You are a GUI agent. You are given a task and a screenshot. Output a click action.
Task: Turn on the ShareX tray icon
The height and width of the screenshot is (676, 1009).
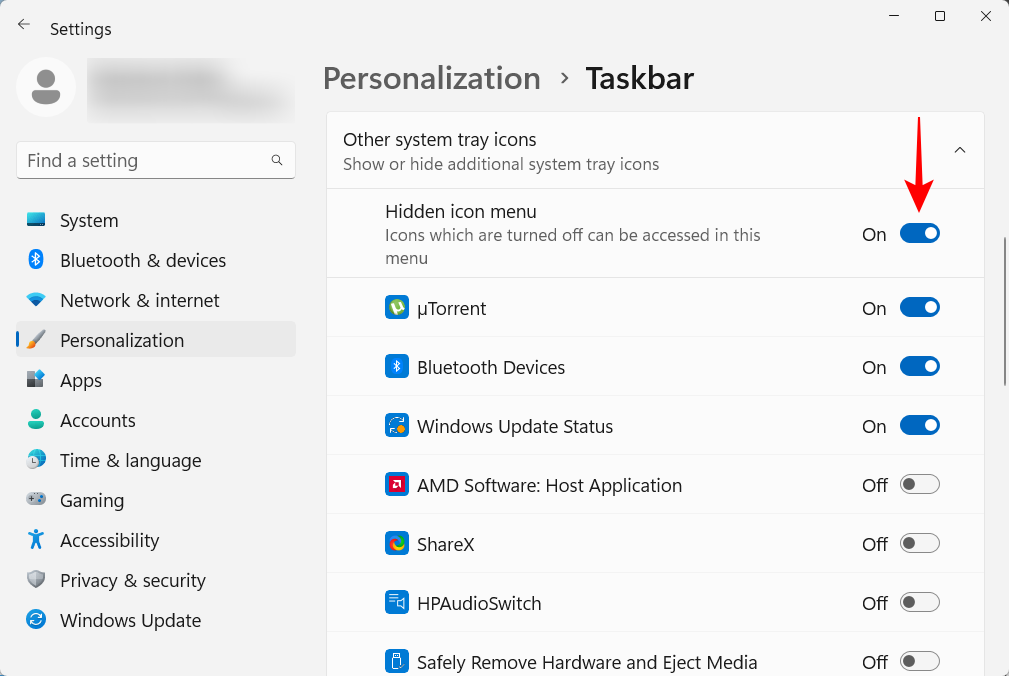tap(919, 543)
